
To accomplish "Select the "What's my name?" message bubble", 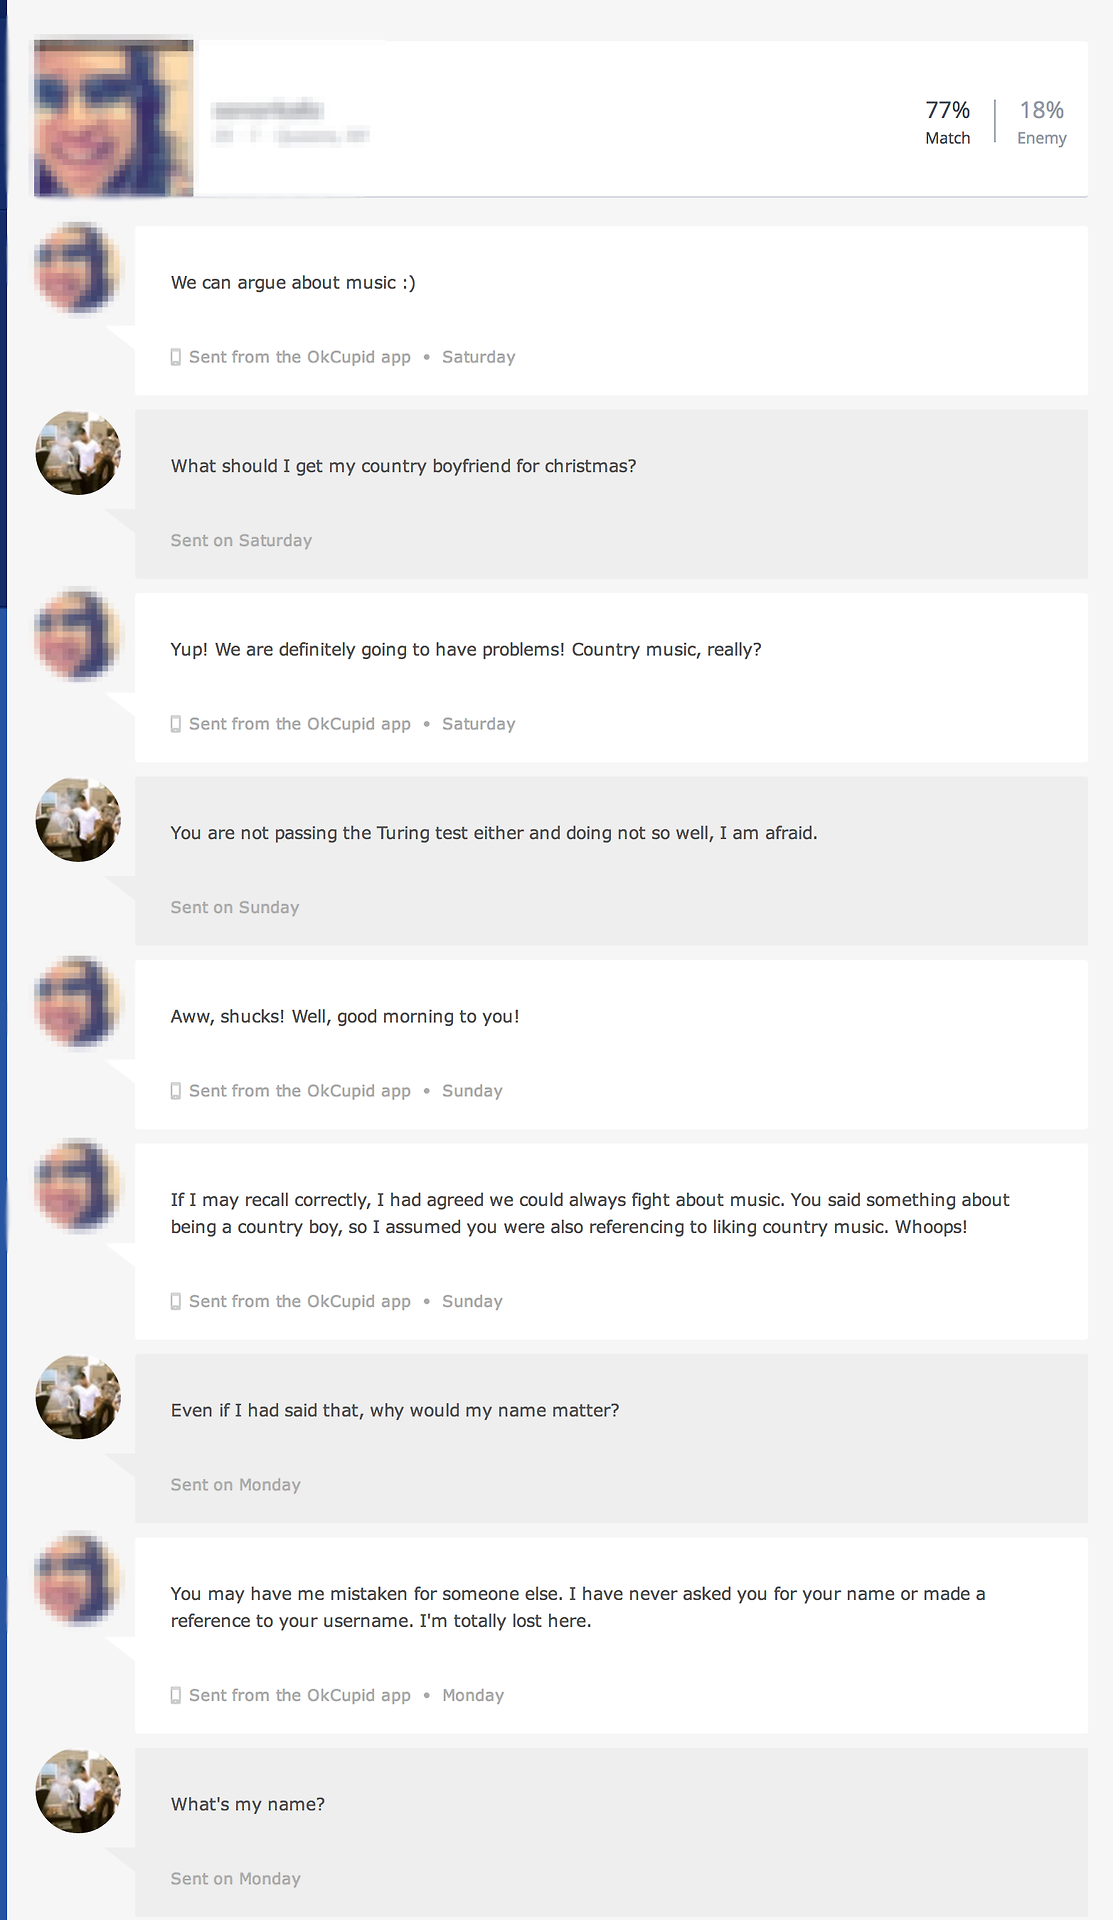I will pos(611,1832).
